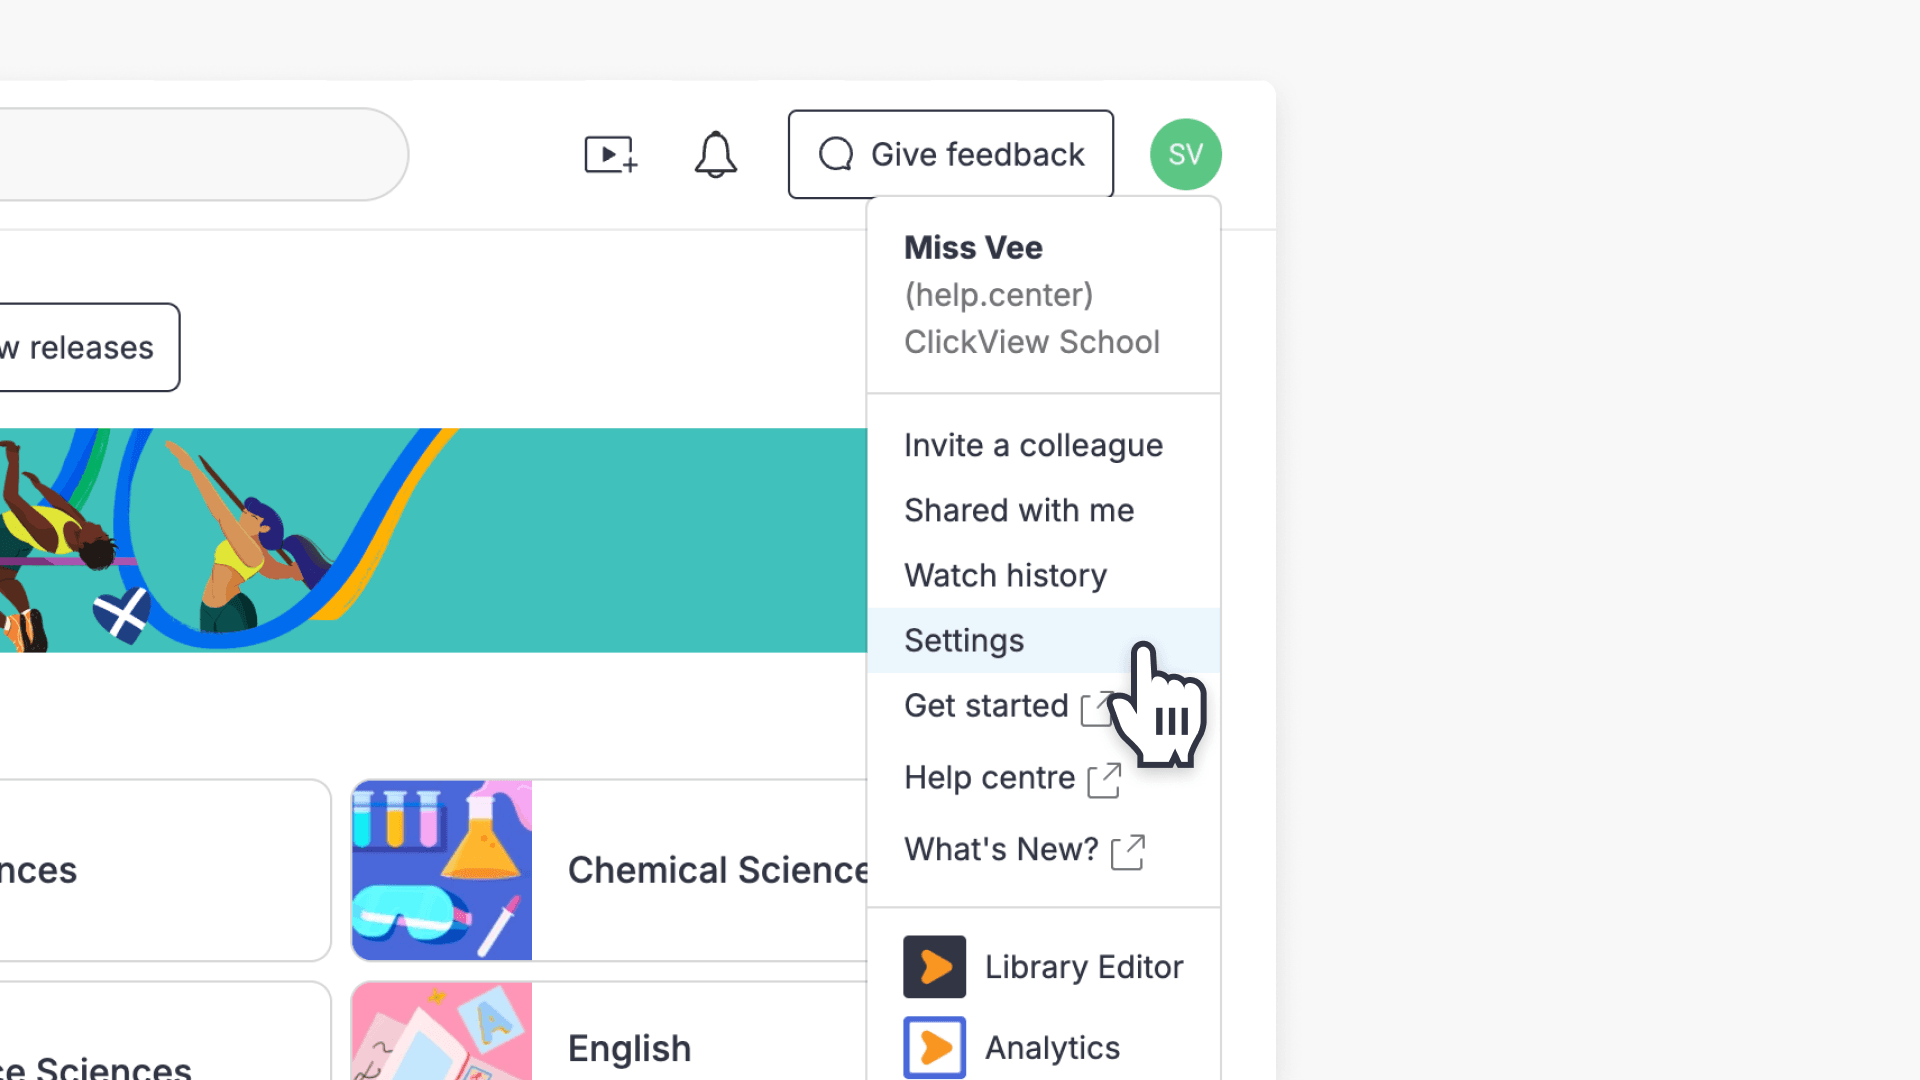Click the new releases button
Image resolution: width=1920 pixels, height=1080 pixels.
(88, 347)
